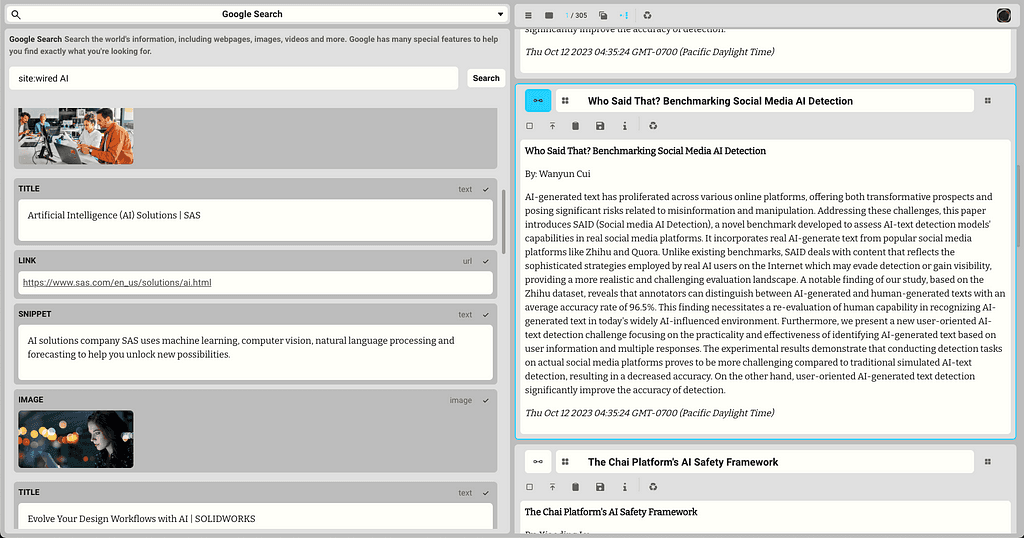Click clipboard icon of Who Said That note
1024x538 pixels.
coord(575,126)
